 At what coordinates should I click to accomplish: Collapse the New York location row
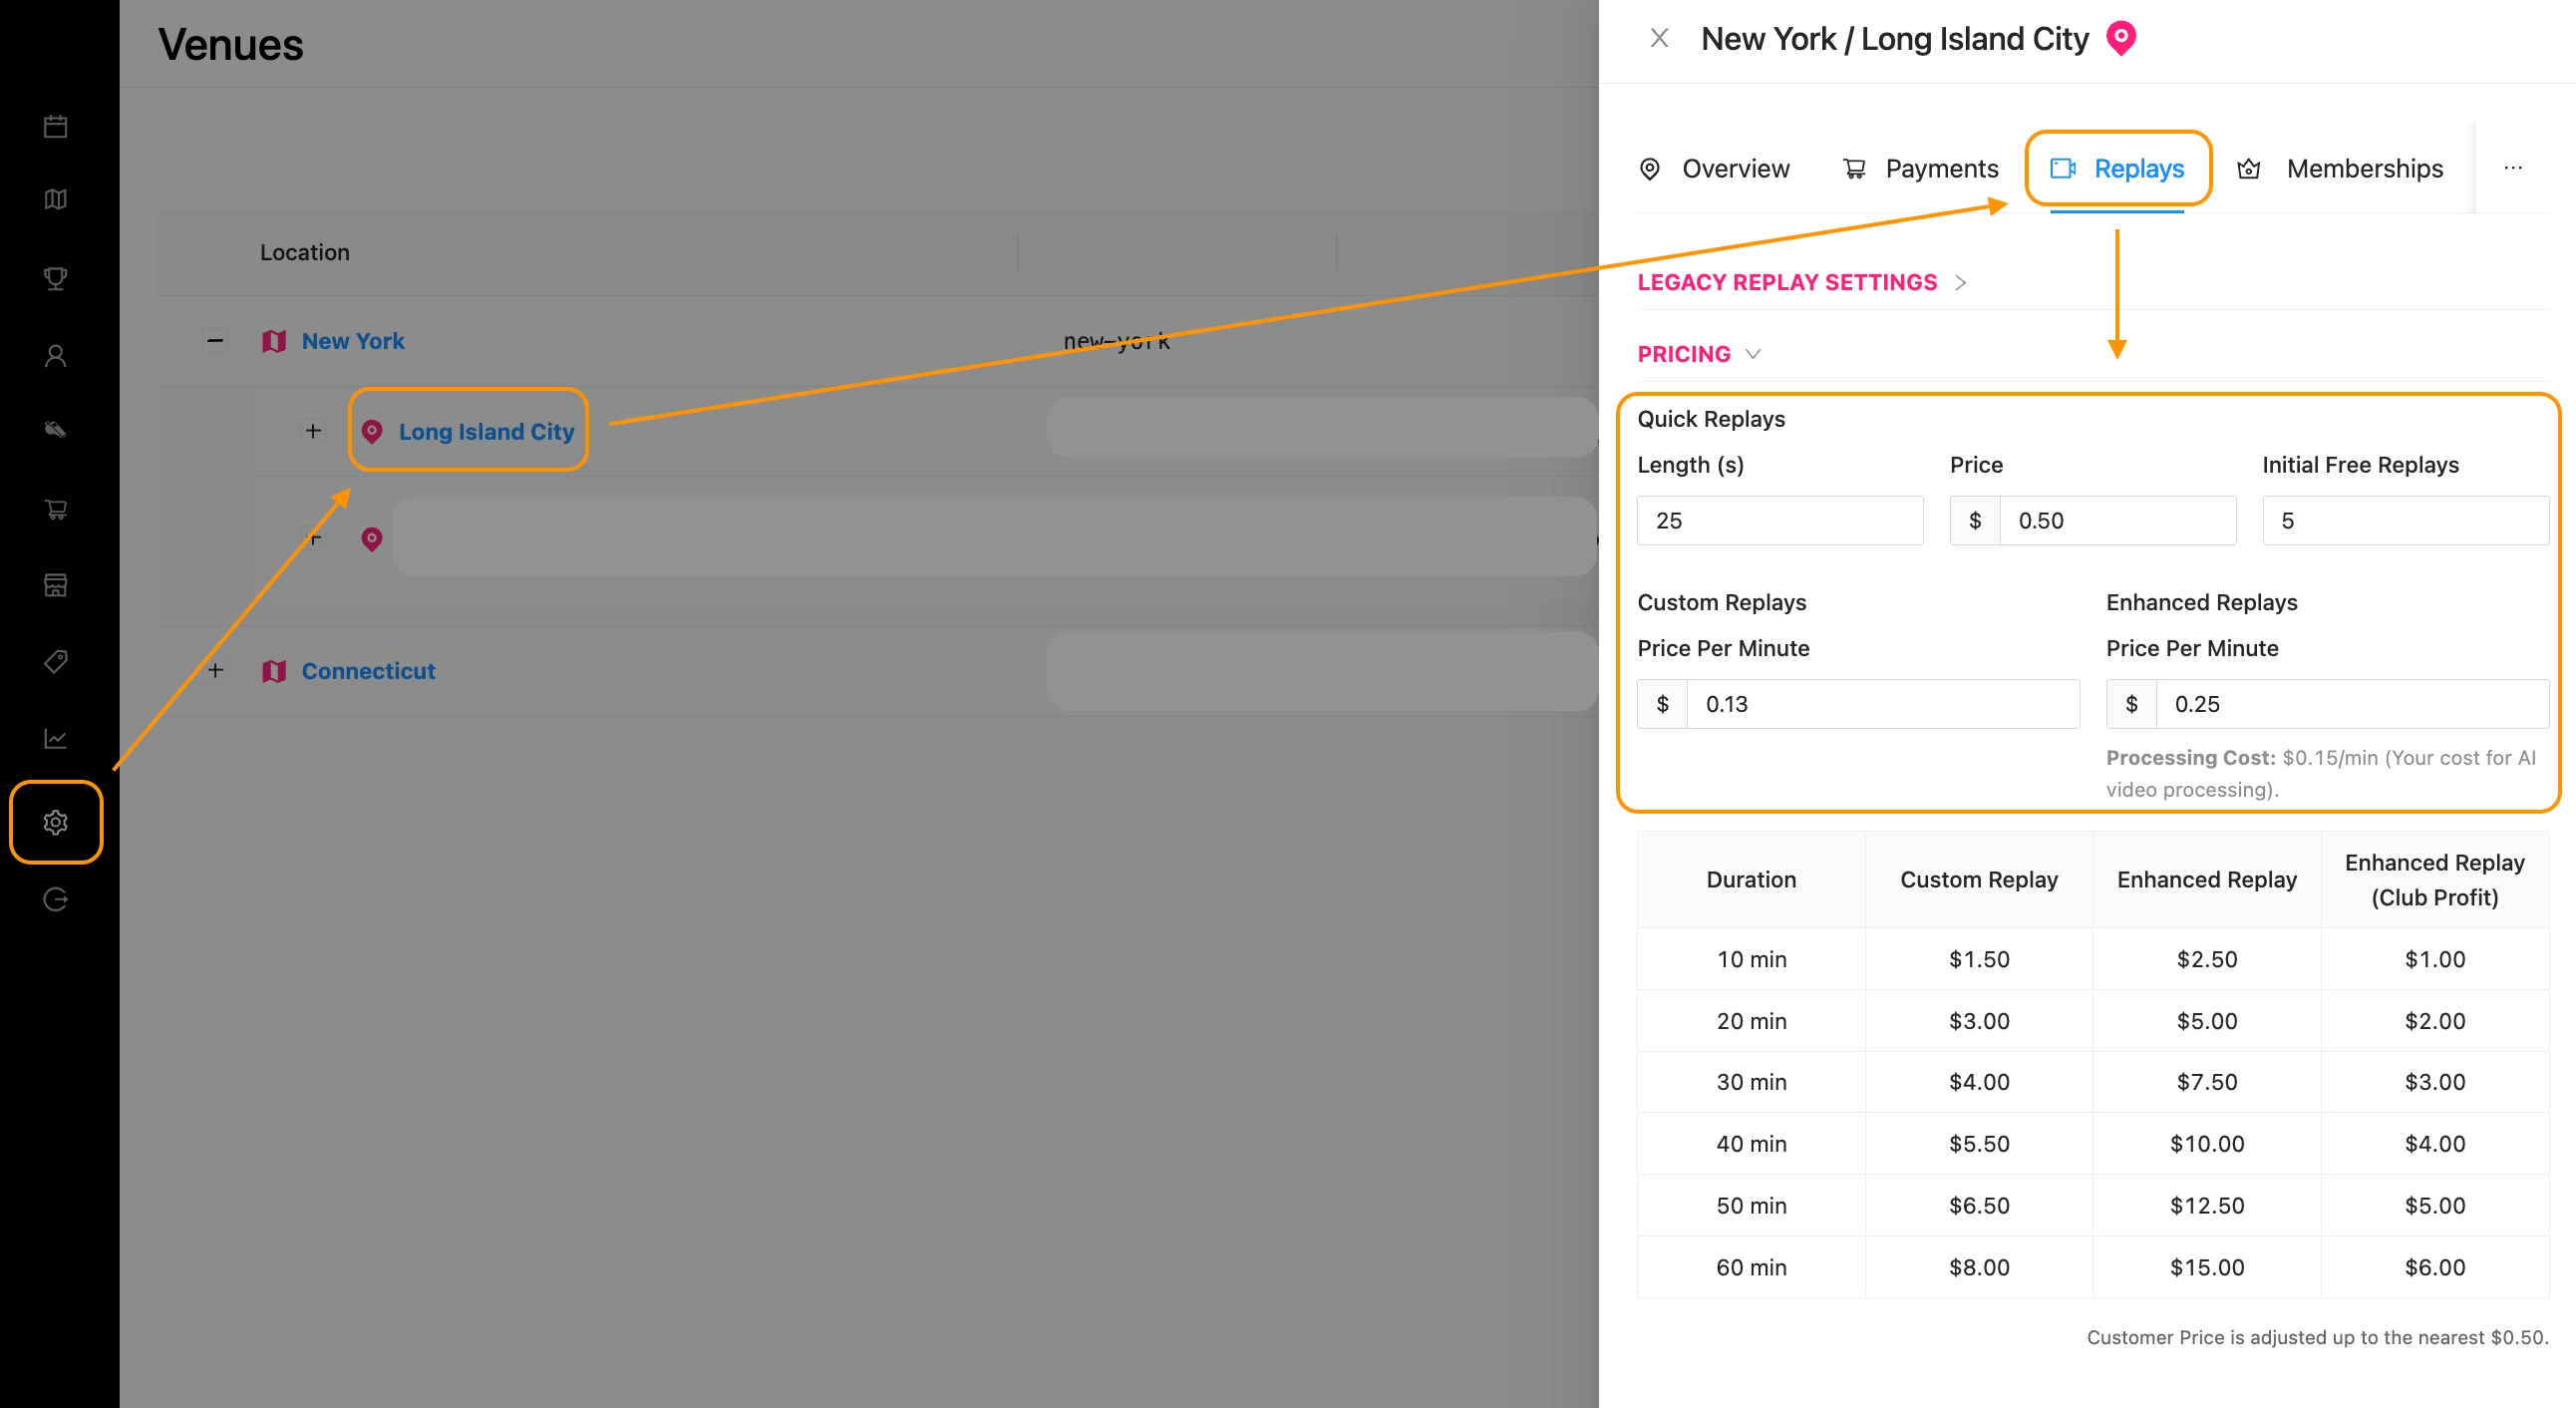pos(215,341)
